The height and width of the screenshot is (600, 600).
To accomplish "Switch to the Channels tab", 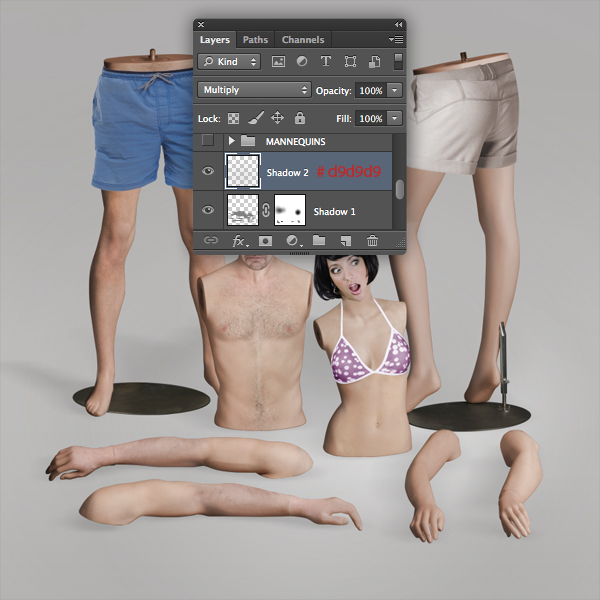I will point(303,40).
